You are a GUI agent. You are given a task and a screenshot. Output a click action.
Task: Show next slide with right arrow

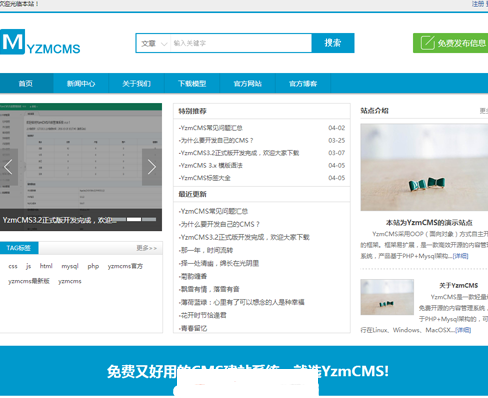[152, 167]
